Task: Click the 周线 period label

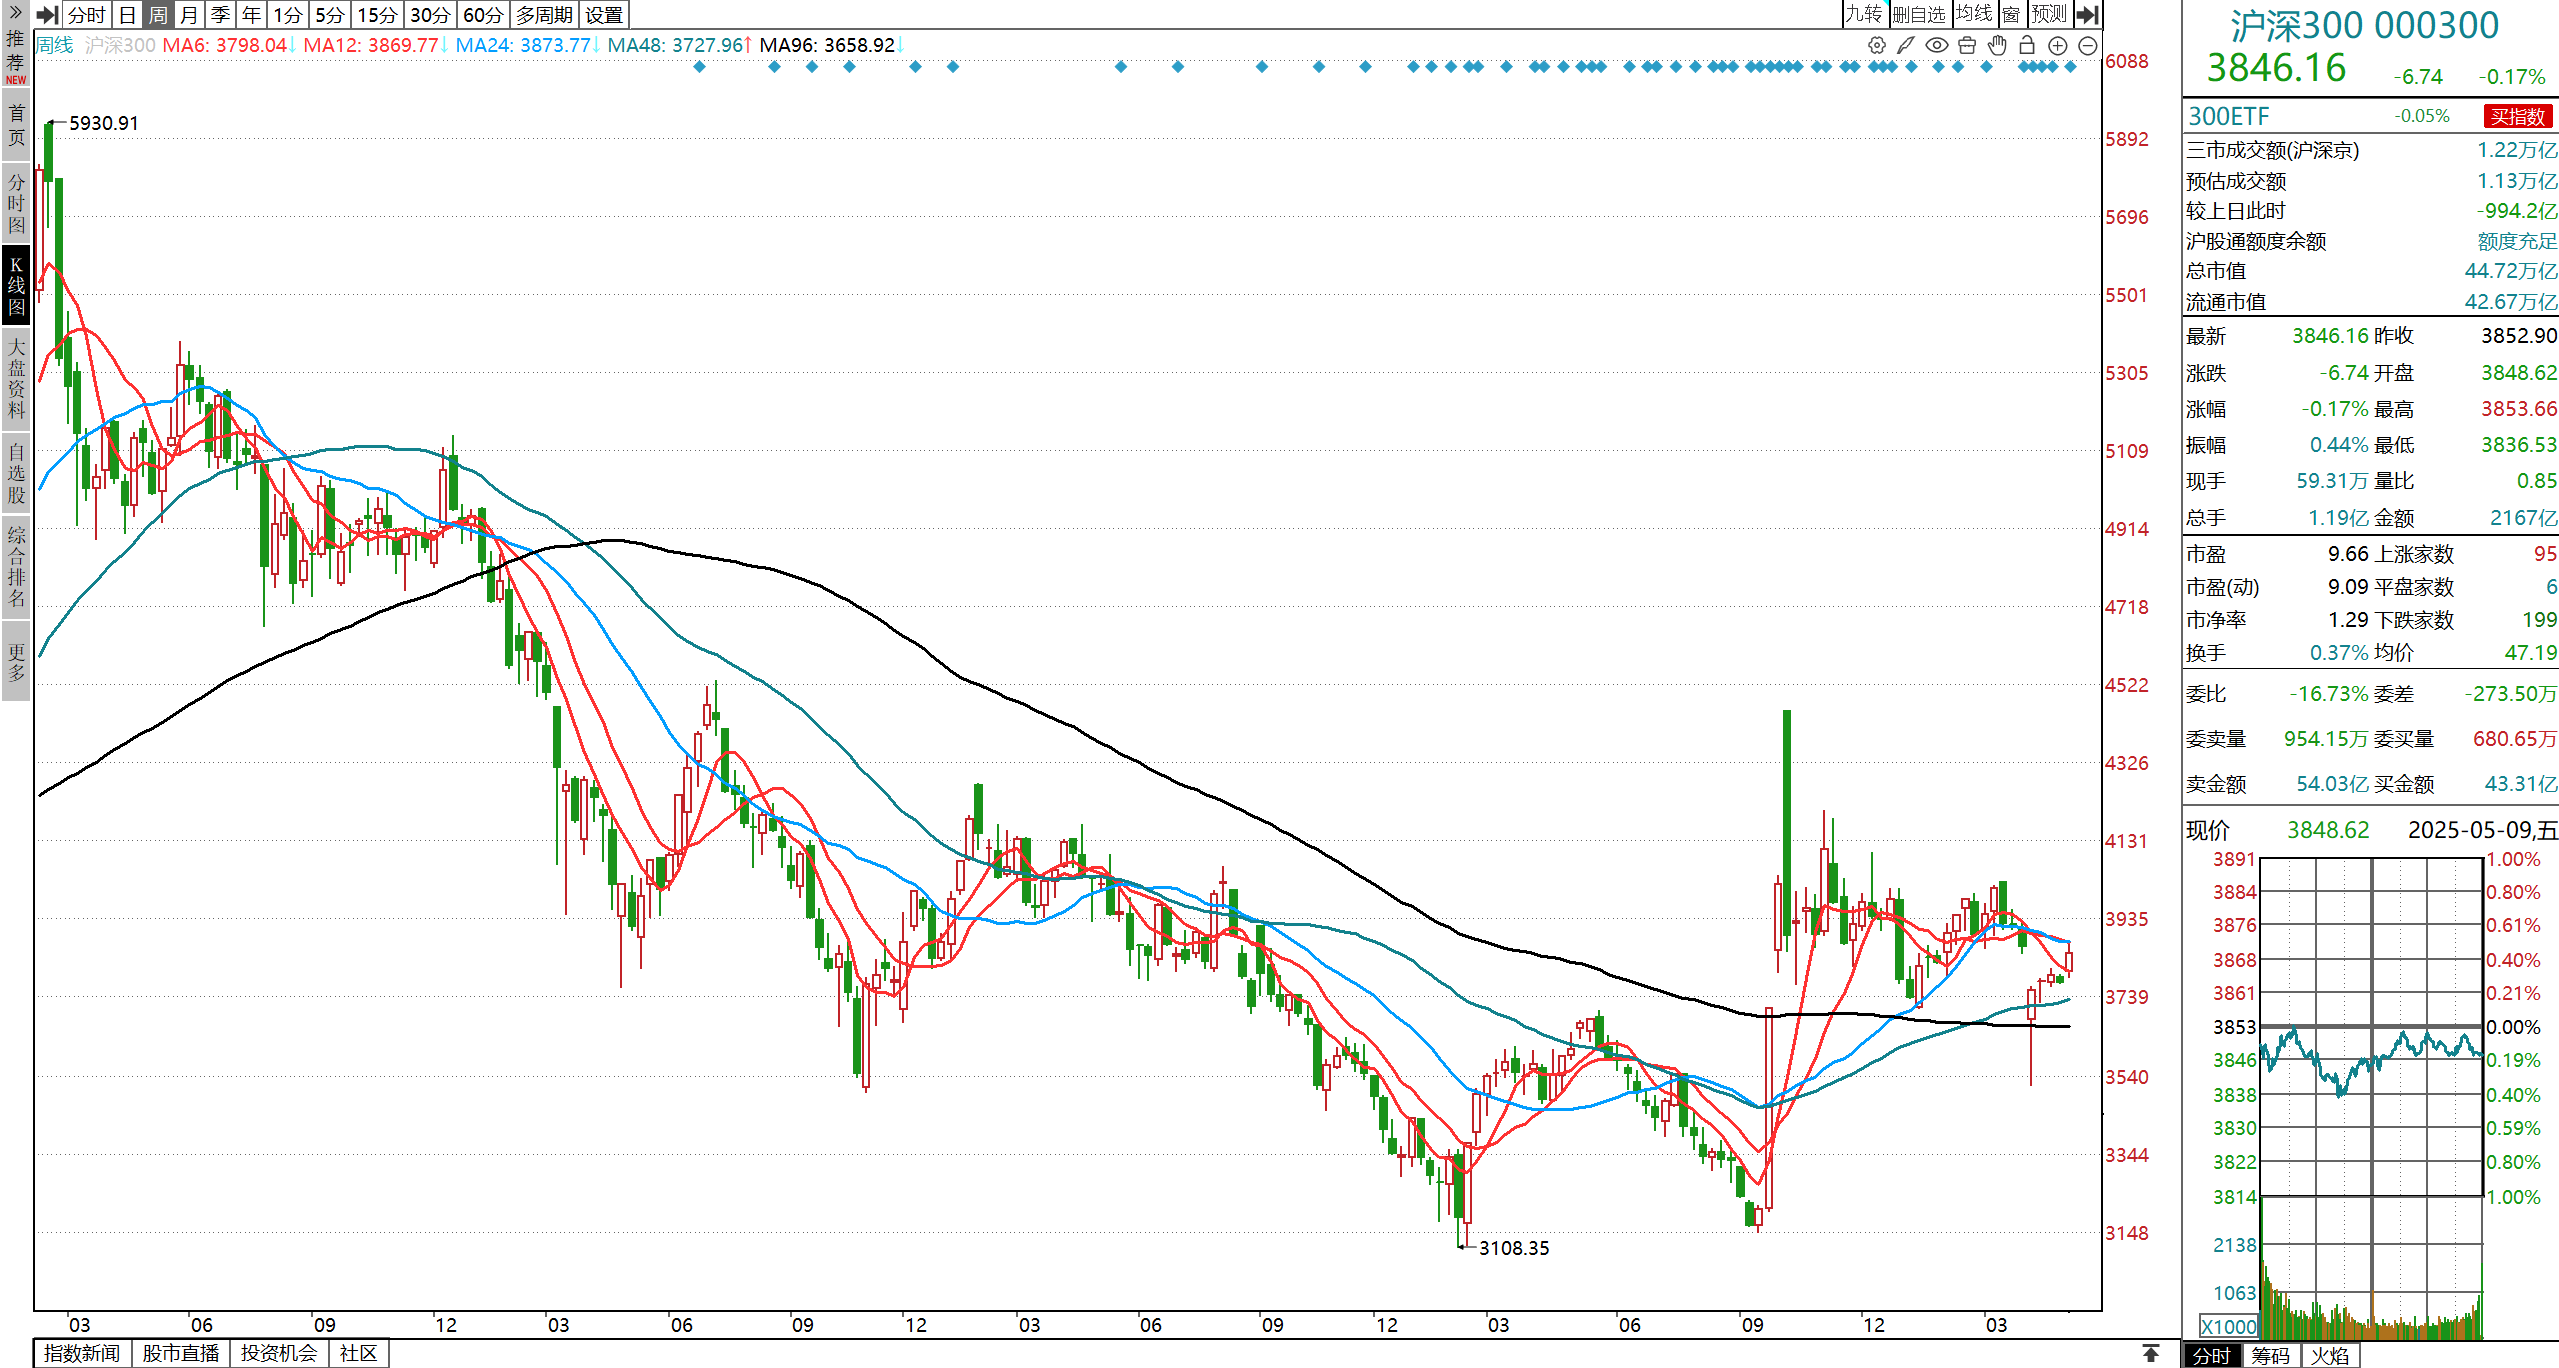Action: tap(54, 45)
